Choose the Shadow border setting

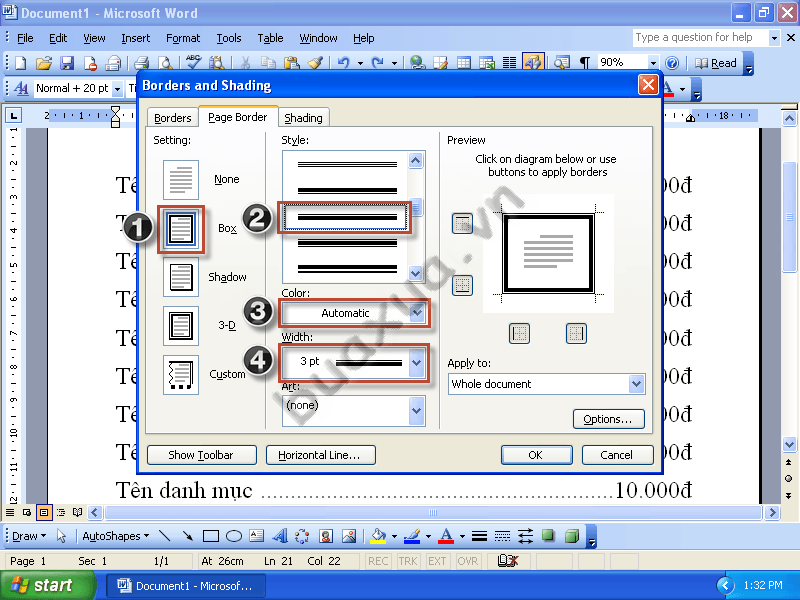click(181, 277)
